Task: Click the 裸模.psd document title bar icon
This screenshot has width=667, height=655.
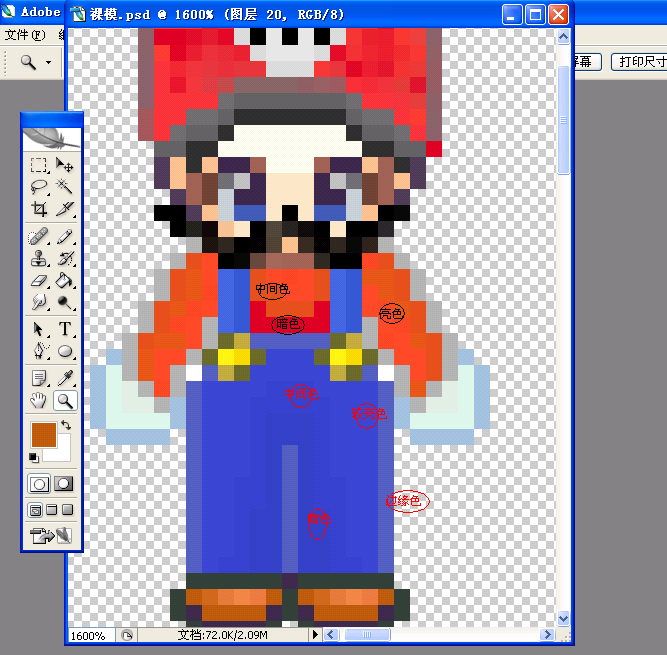Action: (x=78, y=14)
